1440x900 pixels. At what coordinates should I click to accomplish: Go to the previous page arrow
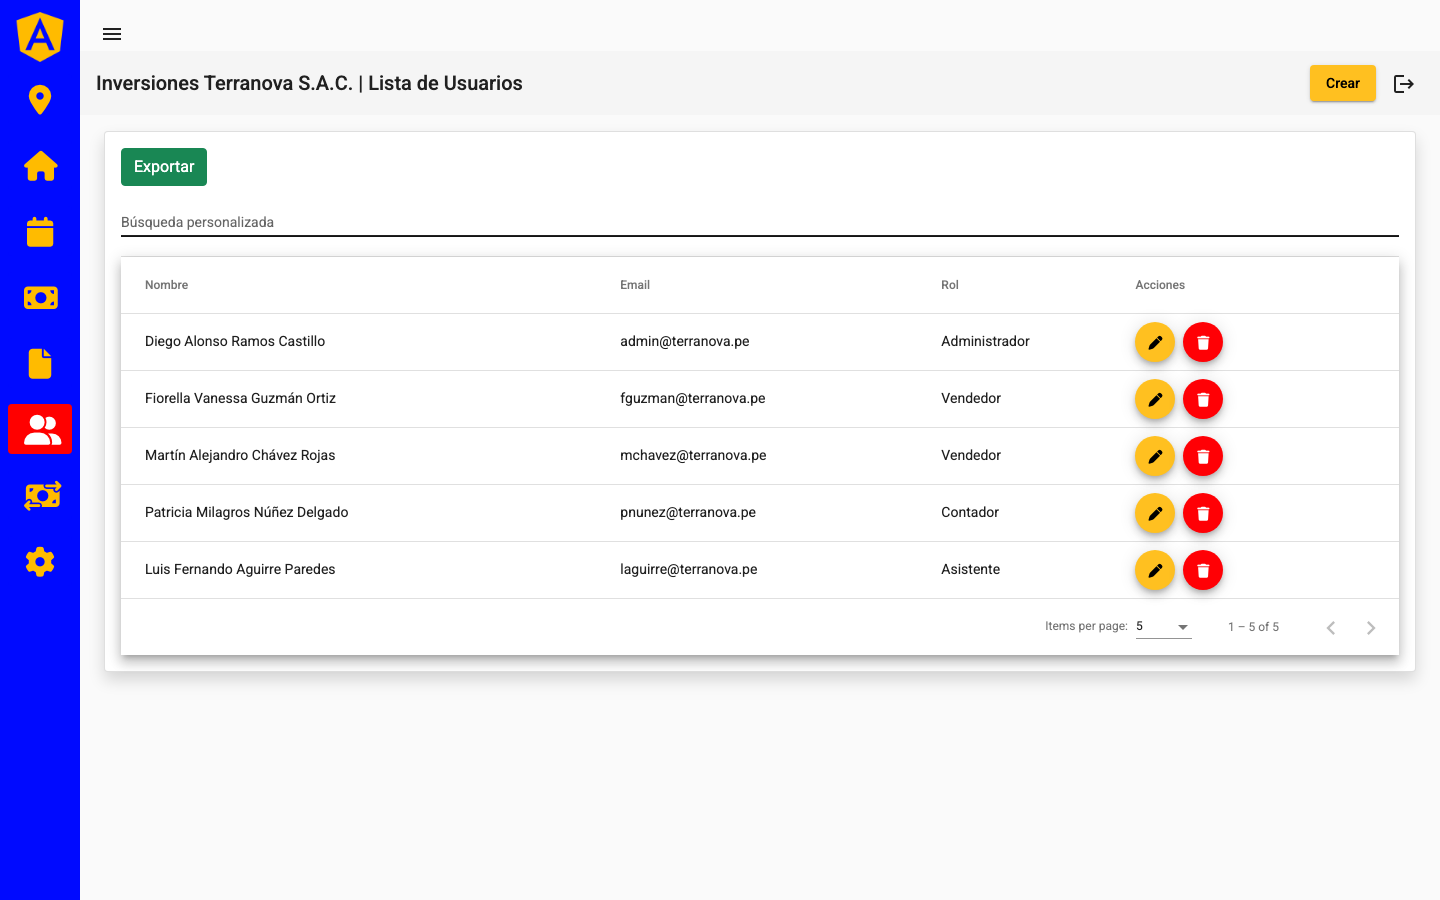point(1331,627)
